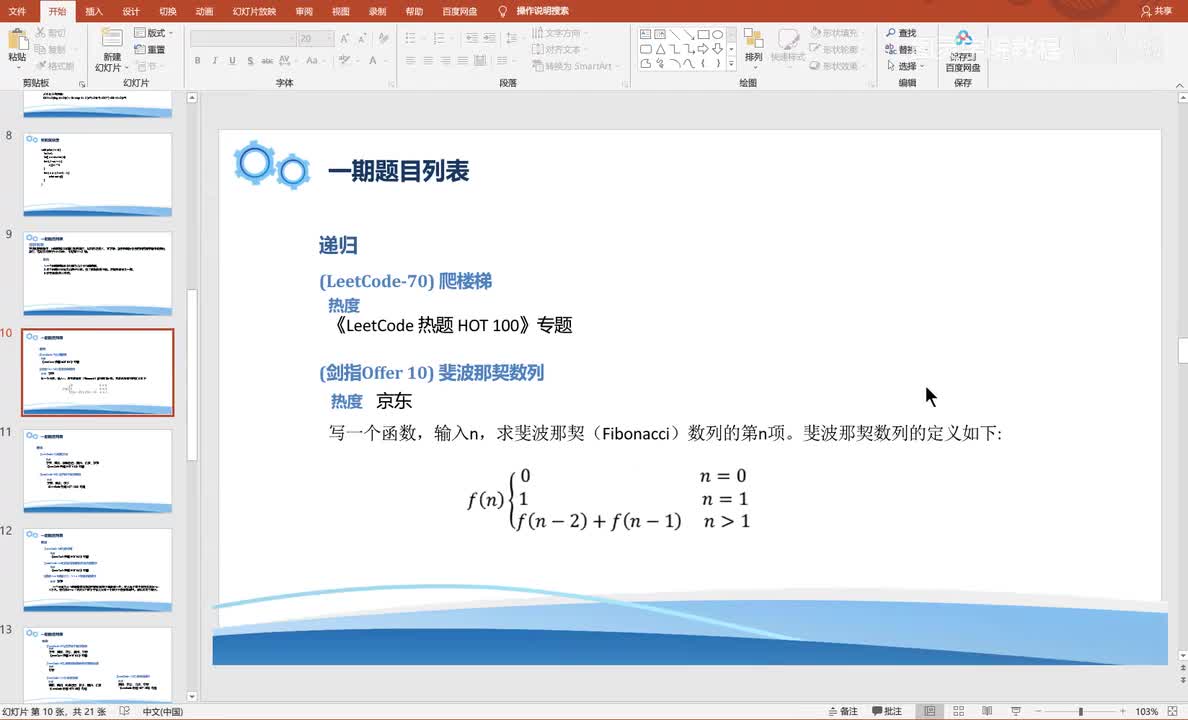This screenshot has width=1188, height=720.
Task: Click the clear formatting icon
Action: tap(383, 38)
